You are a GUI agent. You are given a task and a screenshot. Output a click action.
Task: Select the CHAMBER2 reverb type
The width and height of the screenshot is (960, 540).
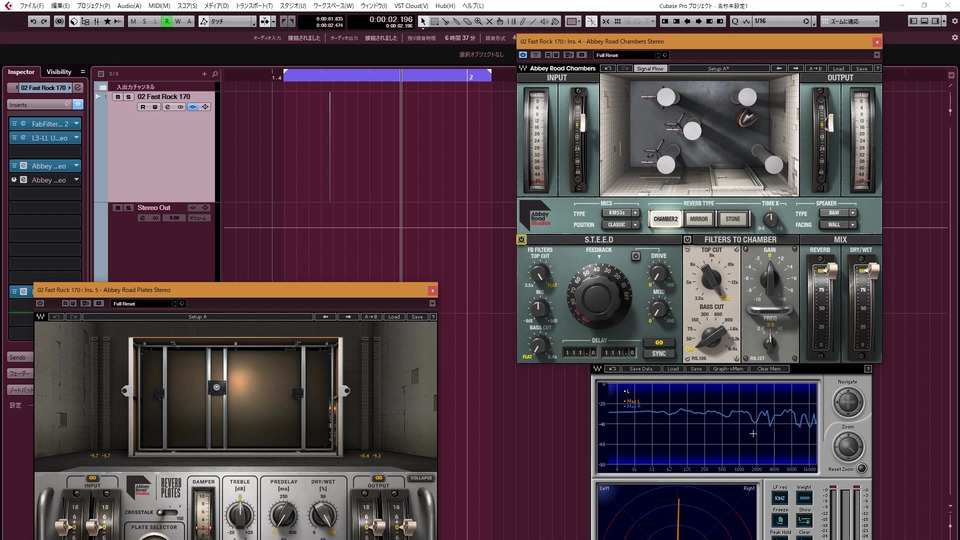pyautogui.click(x=666, y=219)
